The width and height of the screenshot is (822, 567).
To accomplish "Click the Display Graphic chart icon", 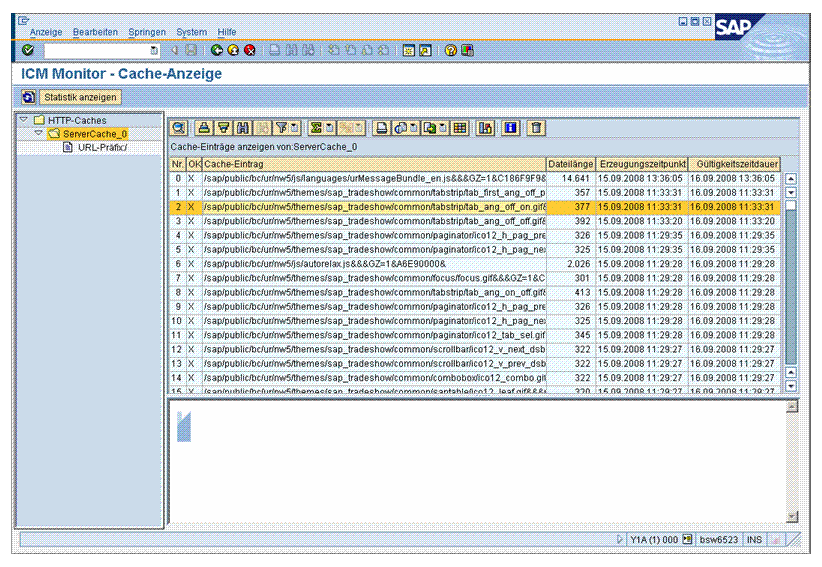I will [485, 128].
